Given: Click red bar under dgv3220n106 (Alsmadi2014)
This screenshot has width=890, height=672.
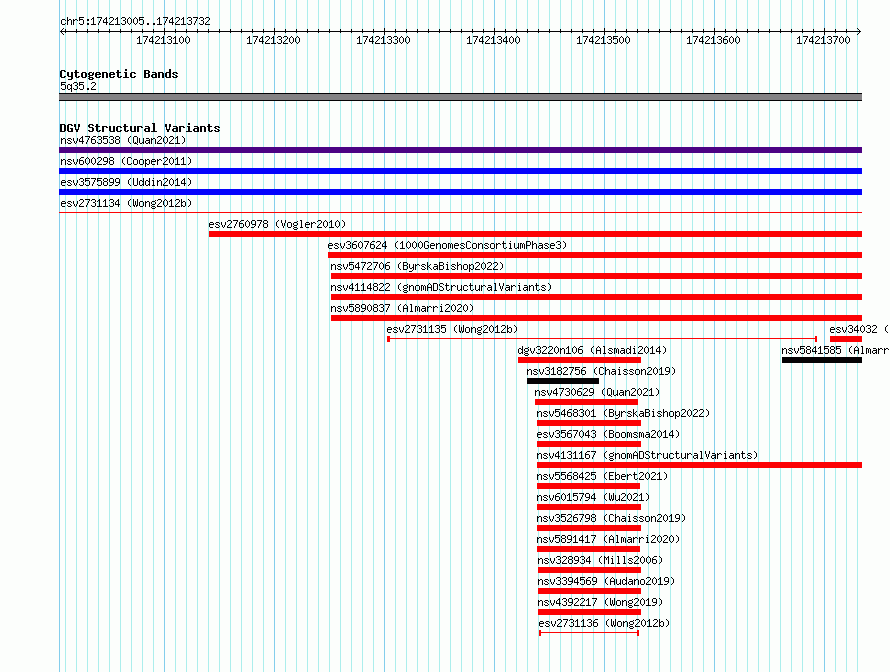Looking at the screenshot, I should point(580,360).
